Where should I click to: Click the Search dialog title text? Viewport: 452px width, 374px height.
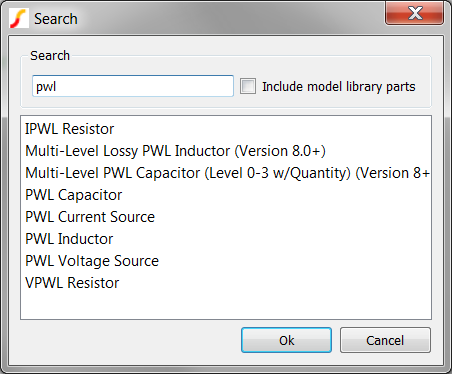pyautogui.click(x=56, y=19)
